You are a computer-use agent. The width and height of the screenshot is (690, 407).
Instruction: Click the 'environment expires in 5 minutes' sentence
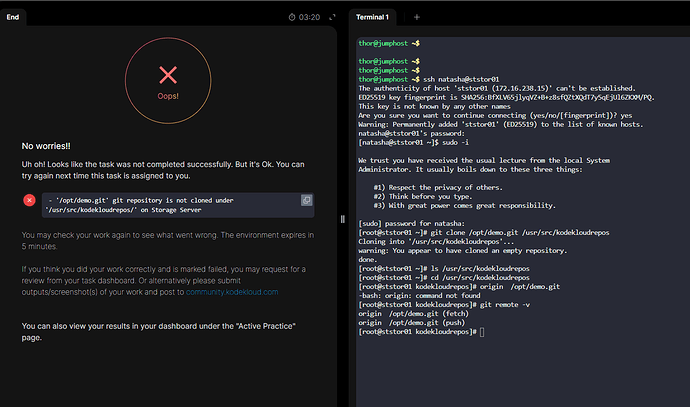[x=168, y=241]
